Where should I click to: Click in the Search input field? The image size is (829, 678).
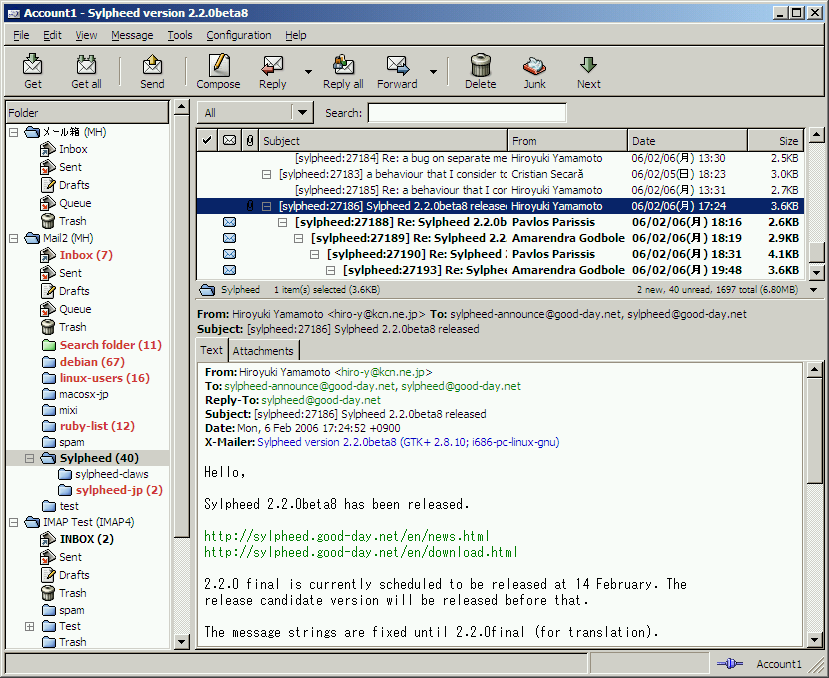pyautogui.click(x=467, y=113)
